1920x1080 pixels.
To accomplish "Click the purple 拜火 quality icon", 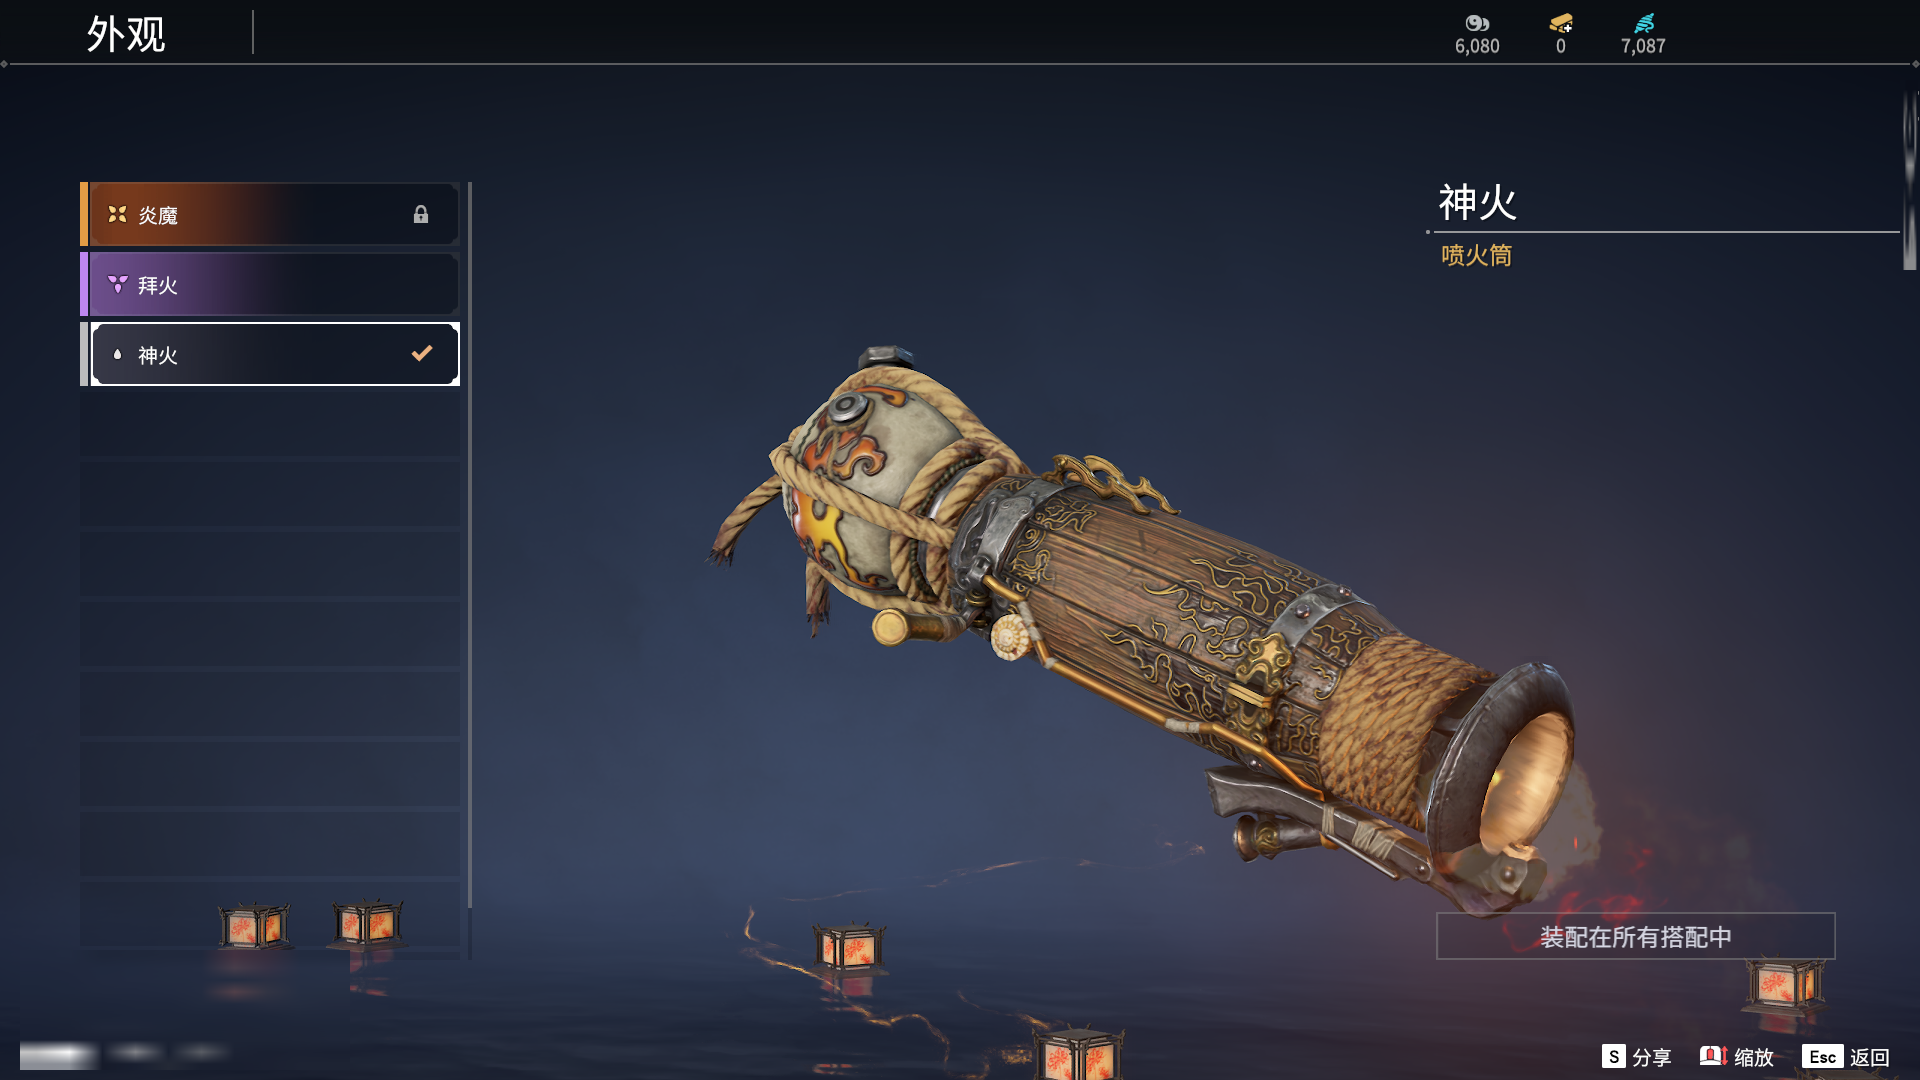I will (x=117, y=284).
